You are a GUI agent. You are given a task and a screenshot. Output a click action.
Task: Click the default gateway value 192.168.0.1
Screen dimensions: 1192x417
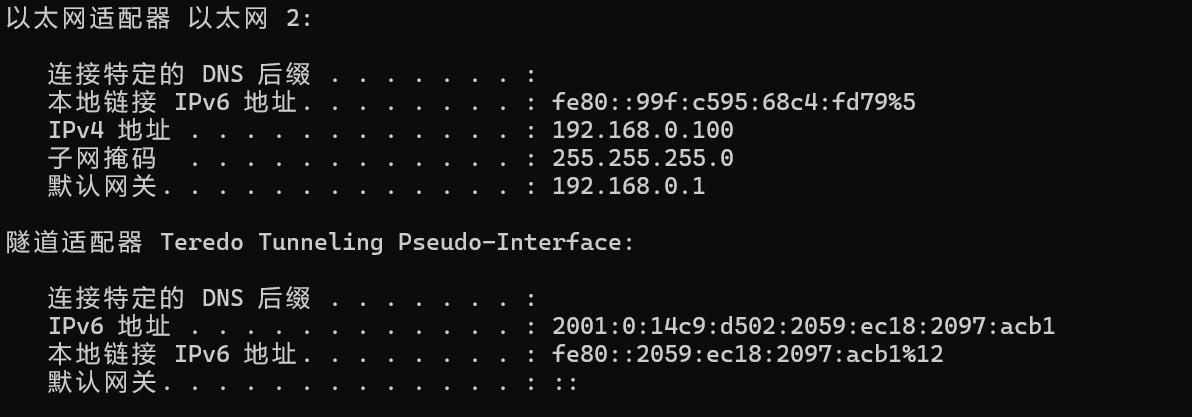click(x=629, y=186)
